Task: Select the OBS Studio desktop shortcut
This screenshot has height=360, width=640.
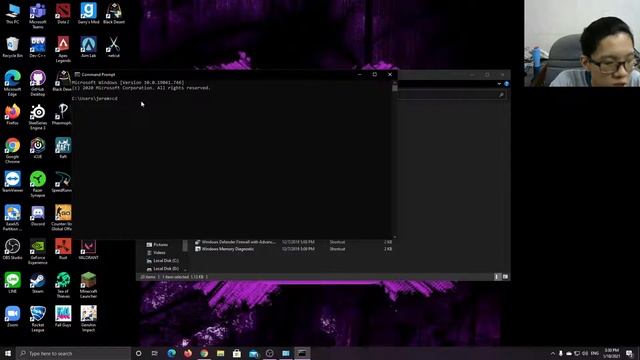Action: click(12, 249)
